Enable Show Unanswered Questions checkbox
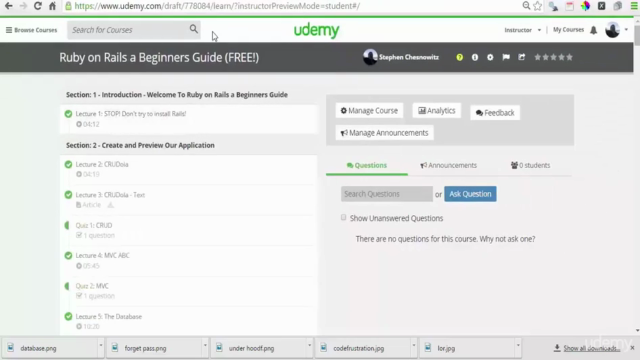This screenshot has height=360, width=640. click(344, 218)
